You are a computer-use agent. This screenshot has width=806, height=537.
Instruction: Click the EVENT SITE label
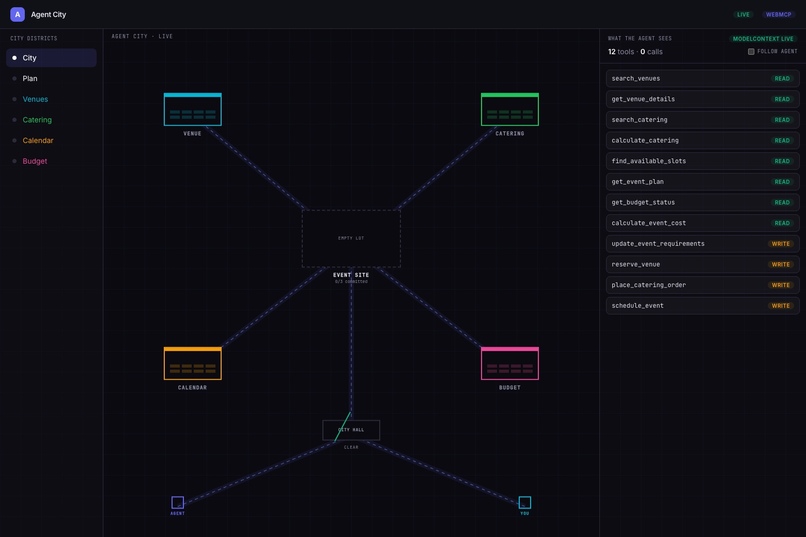coord(351,275)
